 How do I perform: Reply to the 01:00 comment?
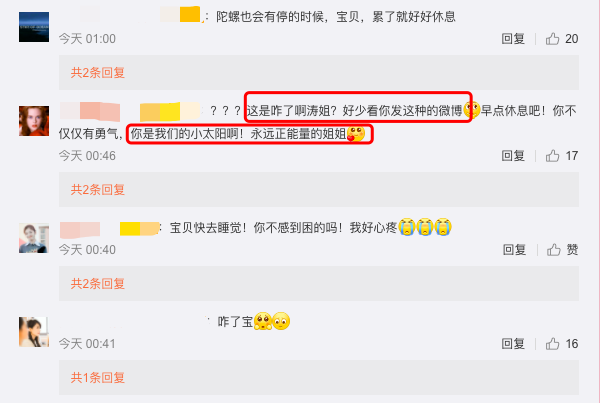point(513,39)
